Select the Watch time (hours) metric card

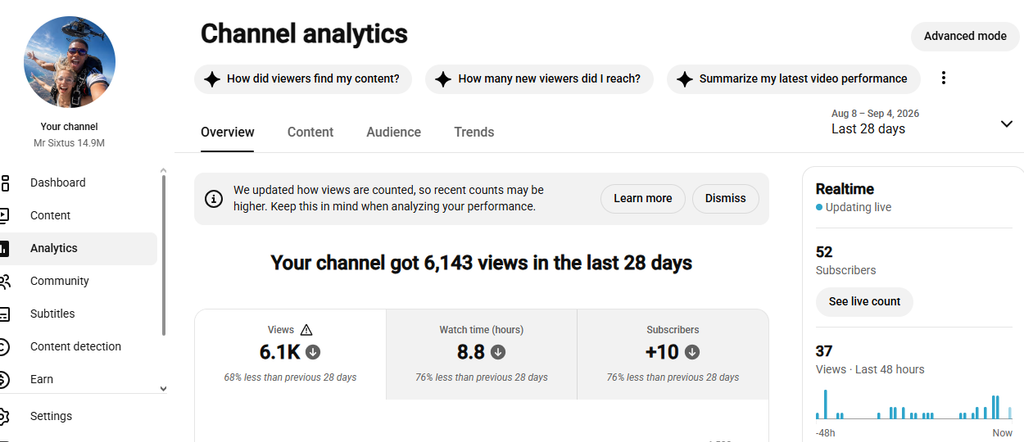[481, 354]
